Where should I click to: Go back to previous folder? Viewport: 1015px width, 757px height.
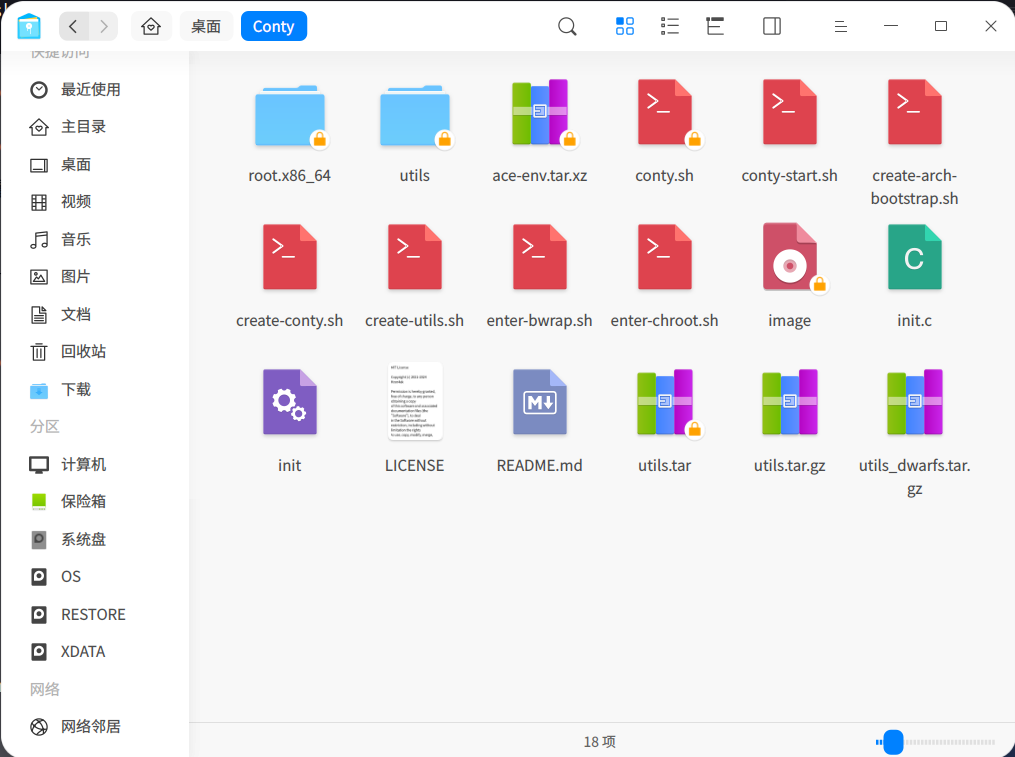(x=73, y=27)
